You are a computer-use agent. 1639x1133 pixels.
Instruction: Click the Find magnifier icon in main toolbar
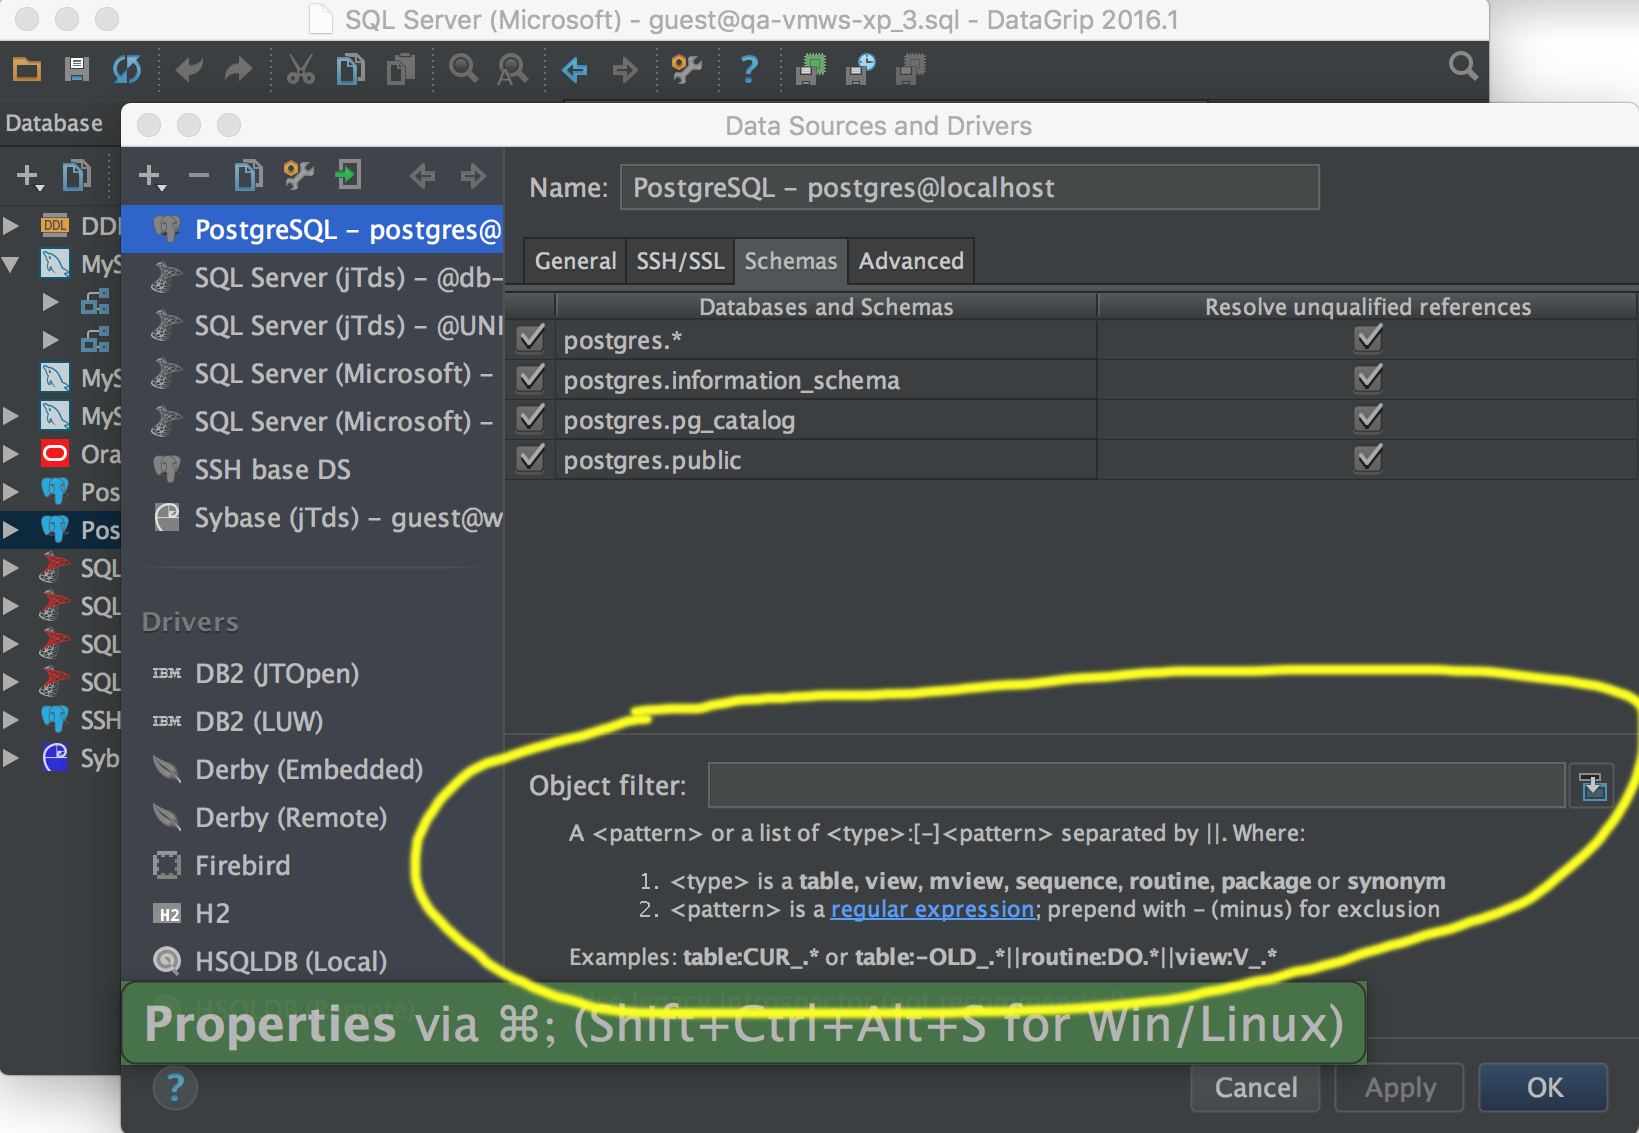coord(463,69)
